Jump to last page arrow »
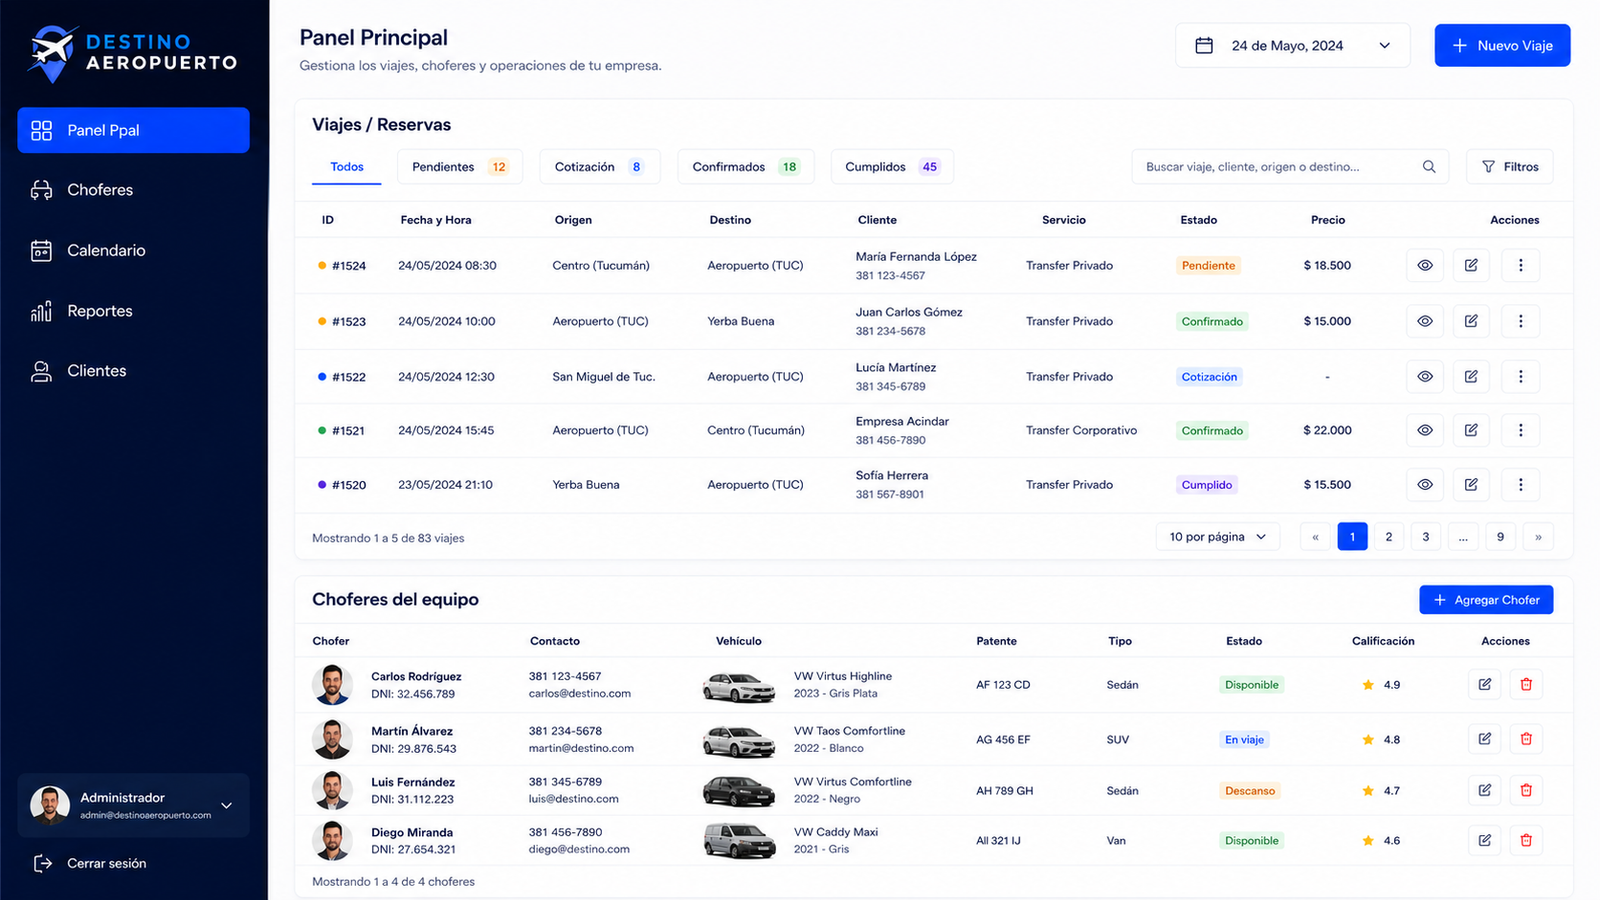This screenshot has height=900, width=1600. (x=1538, y=537)
